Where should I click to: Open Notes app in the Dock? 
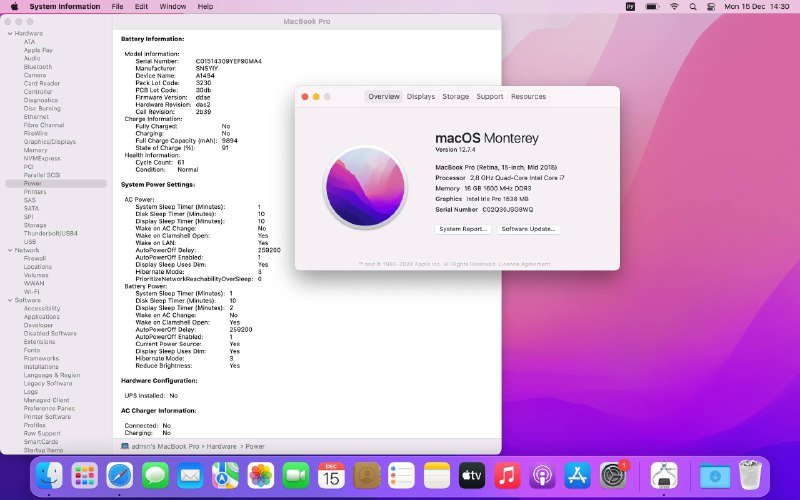pos(437,476)
